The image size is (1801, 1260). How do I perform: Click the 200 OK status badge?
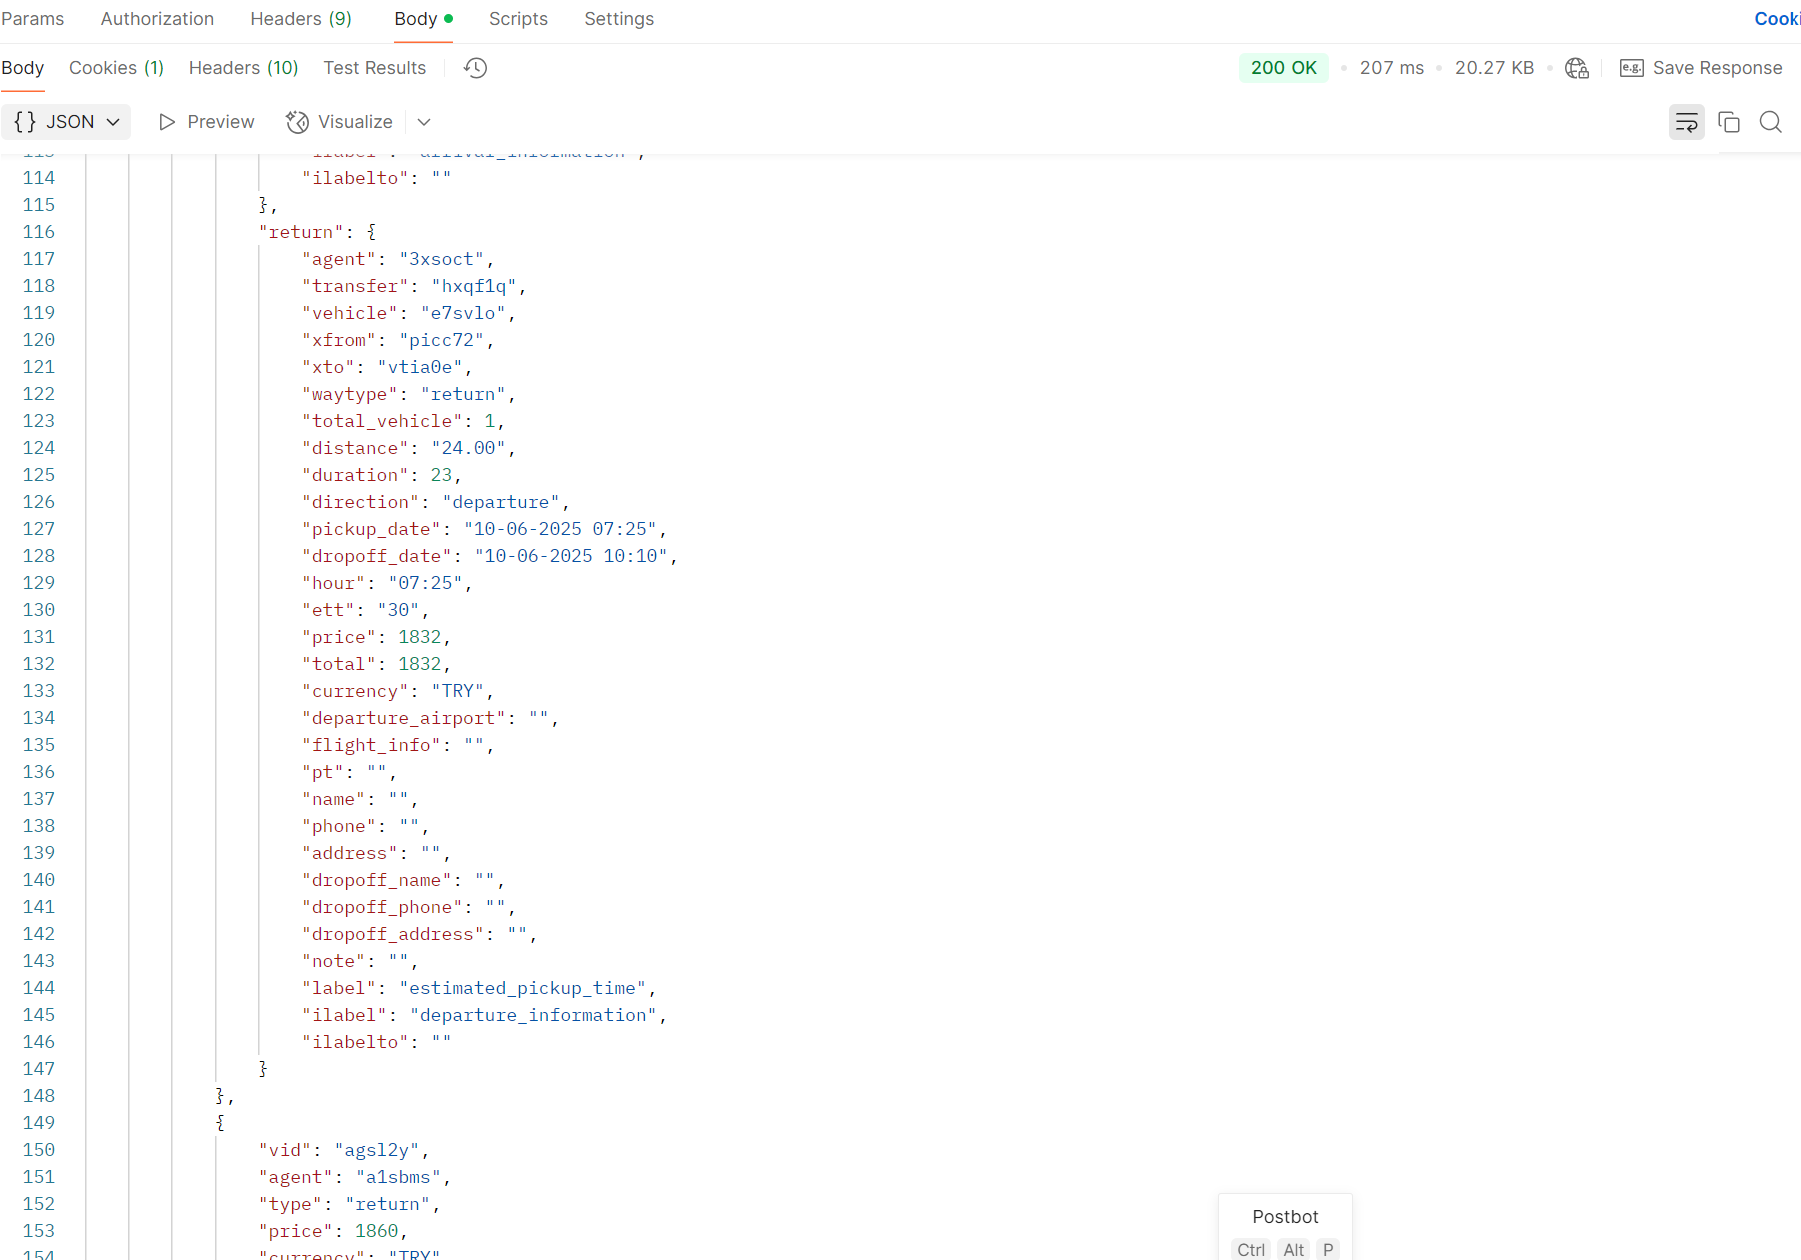point(1283,68)
